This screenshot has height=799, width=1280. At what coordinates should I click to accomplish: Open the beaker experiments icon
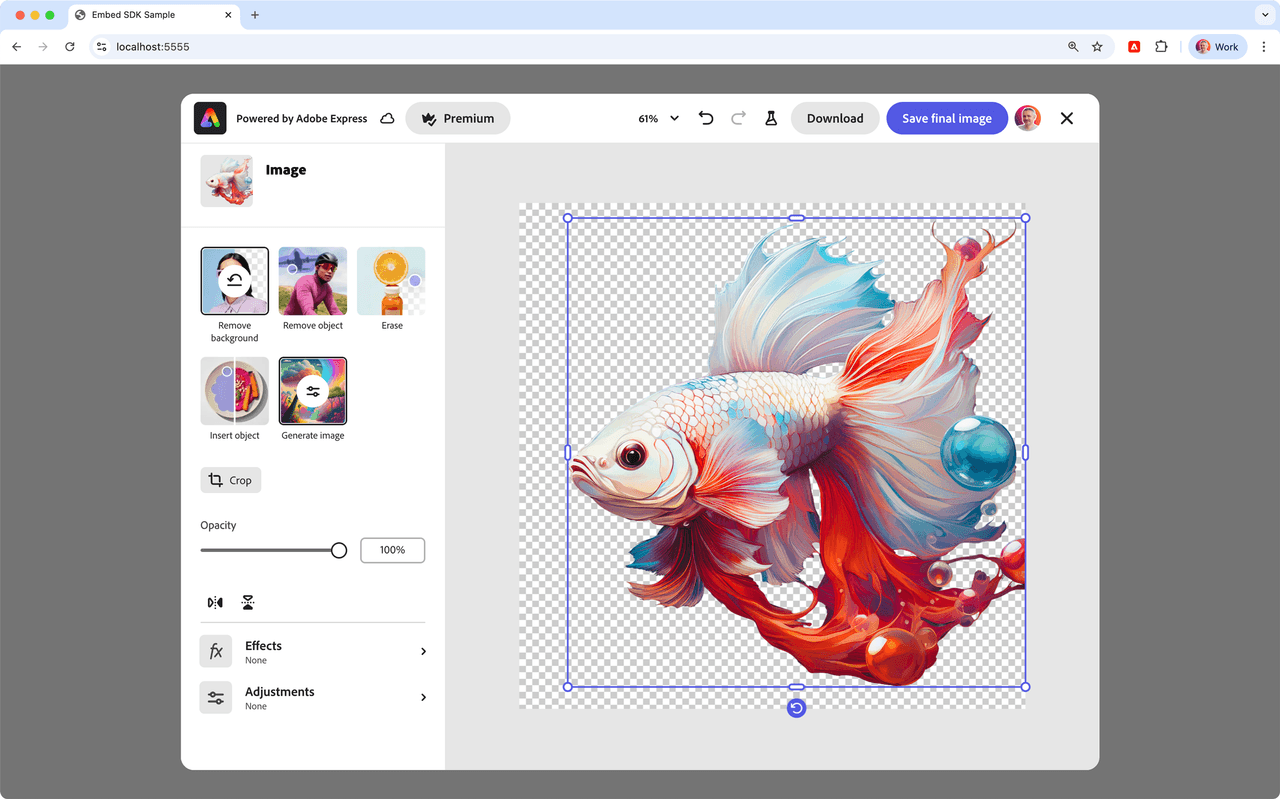[771, 118]
